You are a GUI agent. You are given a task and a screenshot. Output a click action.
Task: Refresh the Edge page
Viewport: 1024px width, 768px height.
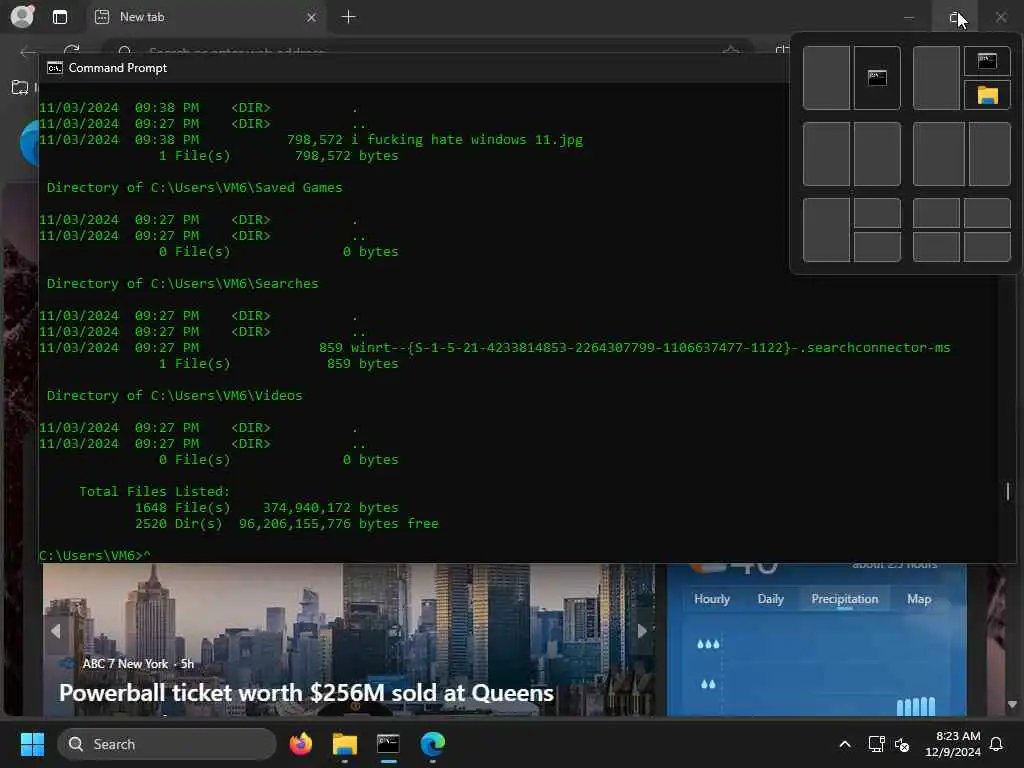point(72,51)
